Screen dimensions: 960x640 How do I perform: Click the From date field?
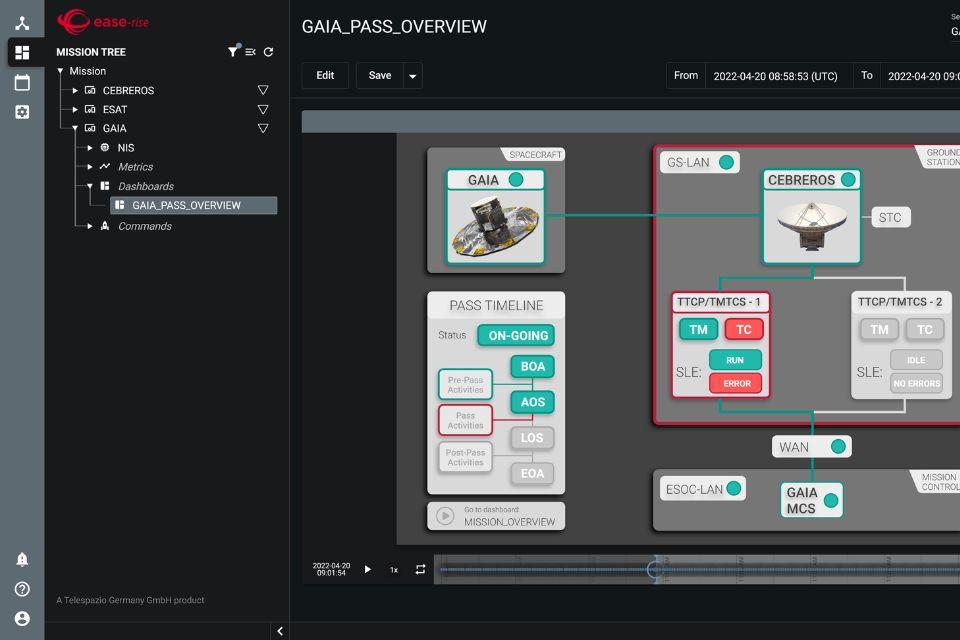779,76
